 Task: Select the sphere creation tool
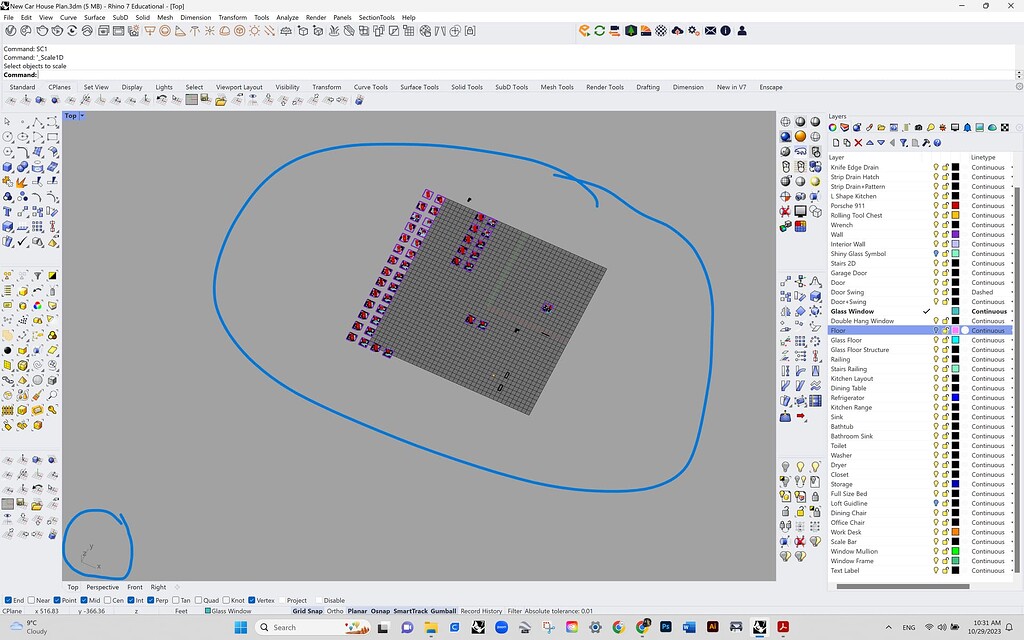22,165
